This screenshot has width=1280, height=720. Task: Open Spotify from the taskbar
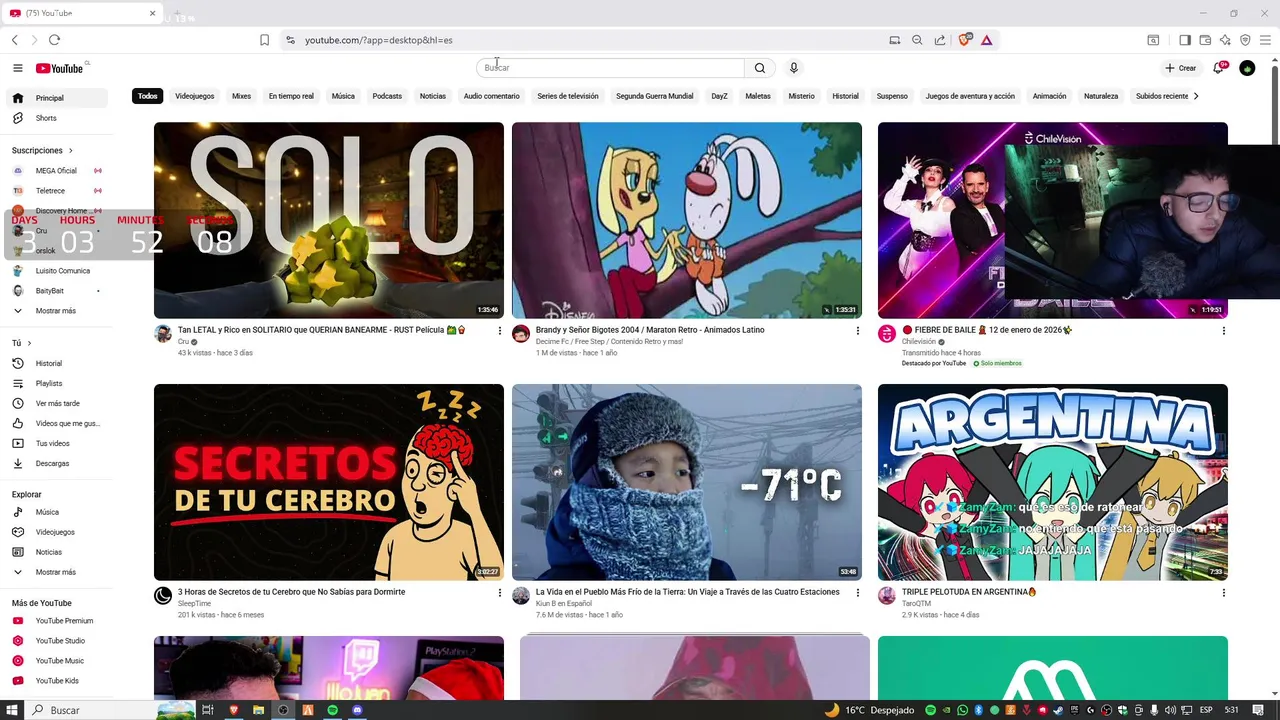333,710
